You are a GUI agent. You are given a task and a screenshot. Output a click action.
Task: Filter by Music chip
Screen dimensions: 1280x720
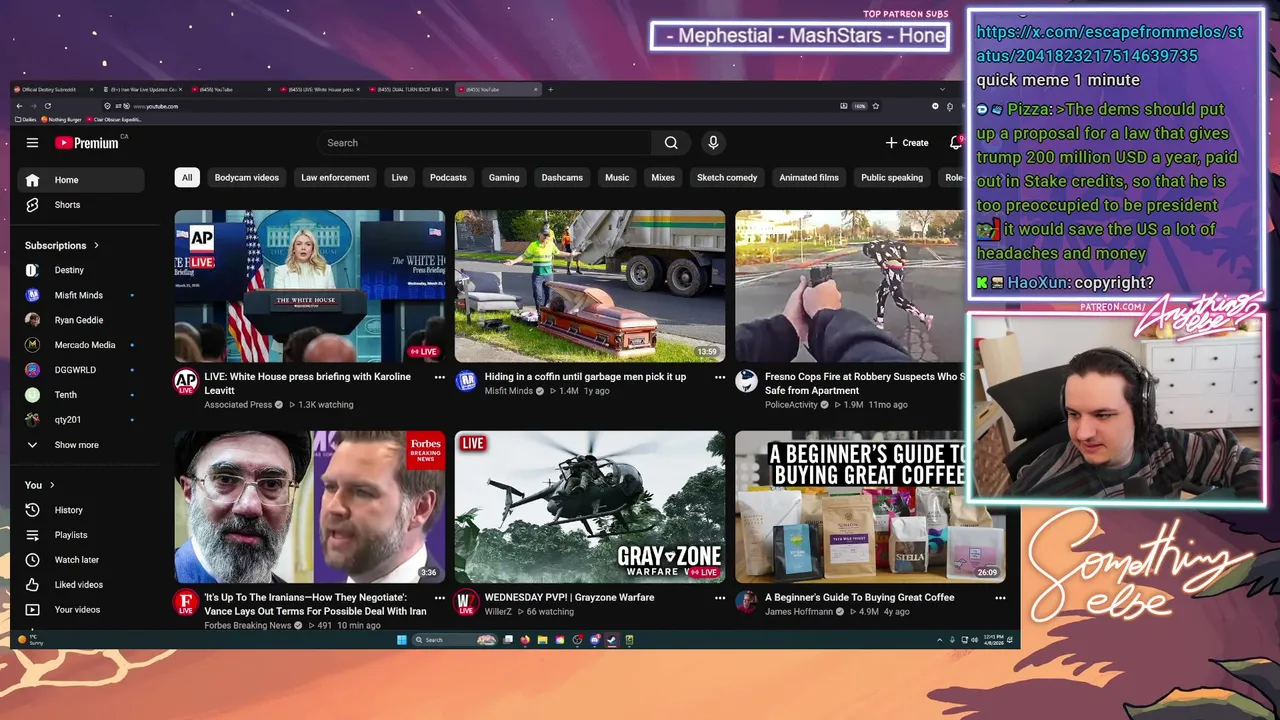tap(617, 178)
